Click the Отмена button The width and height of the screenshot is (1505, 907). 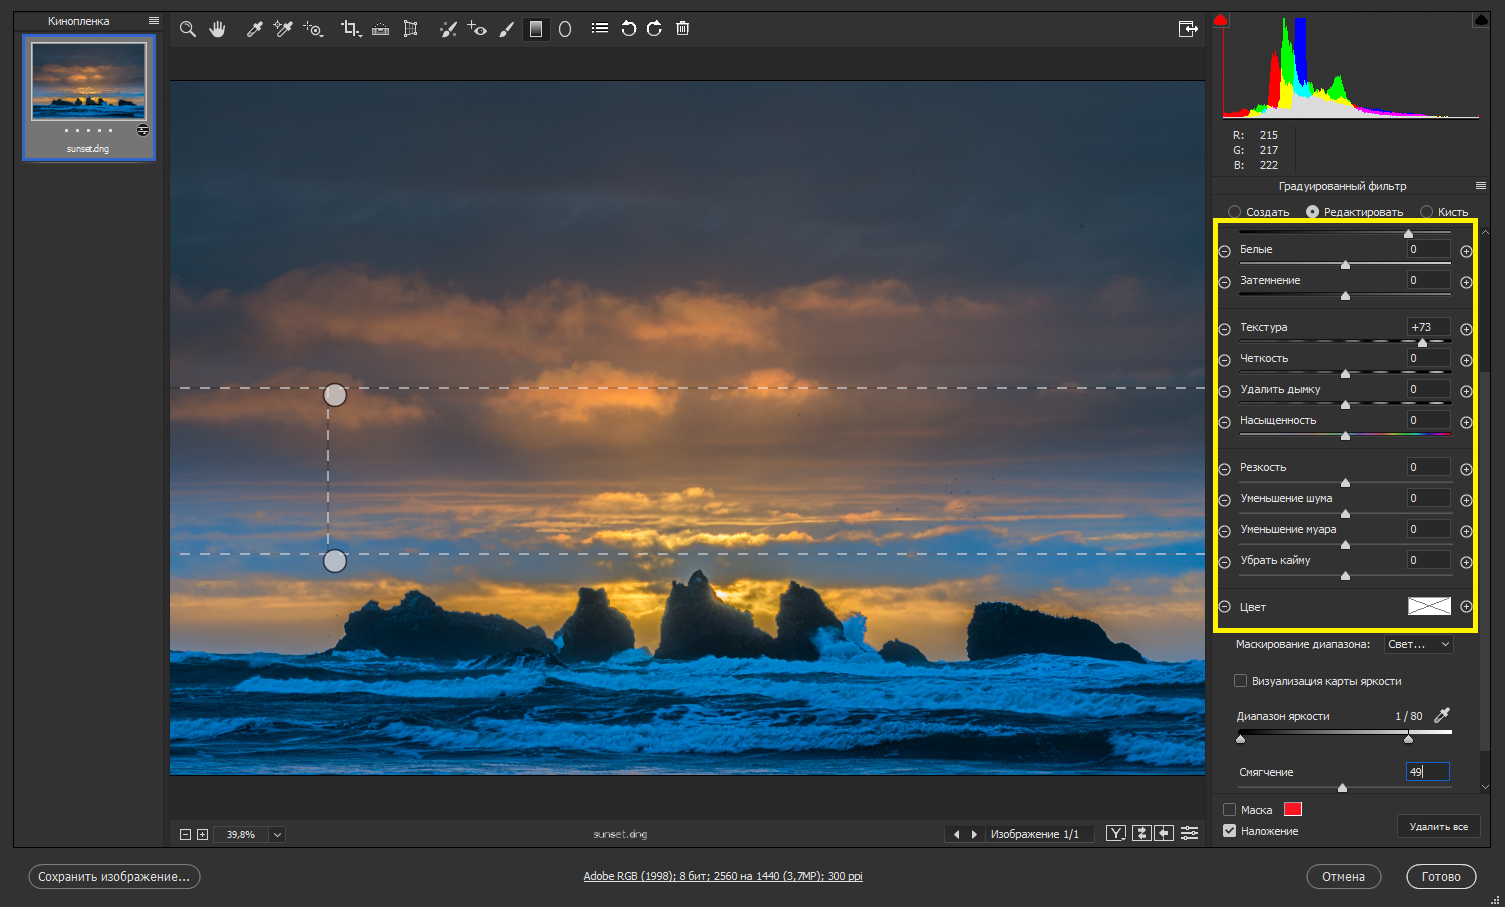point(1343,877)
